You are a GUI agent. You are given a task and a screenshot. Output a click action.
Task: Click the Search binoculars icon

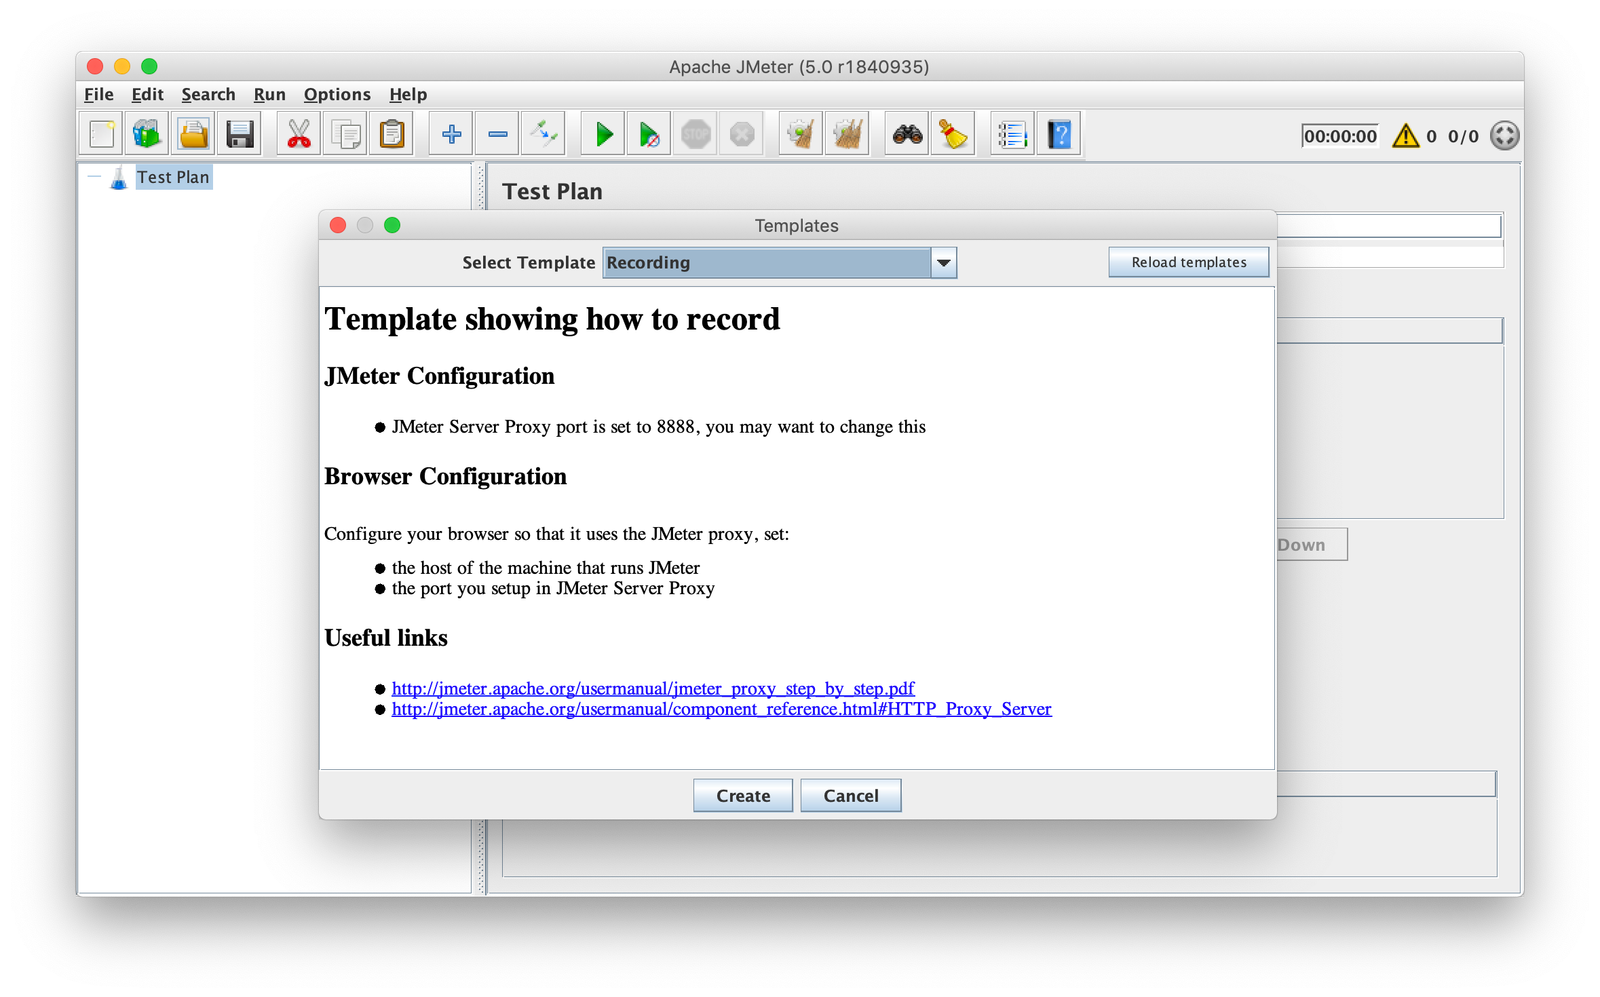coord(907,134)
